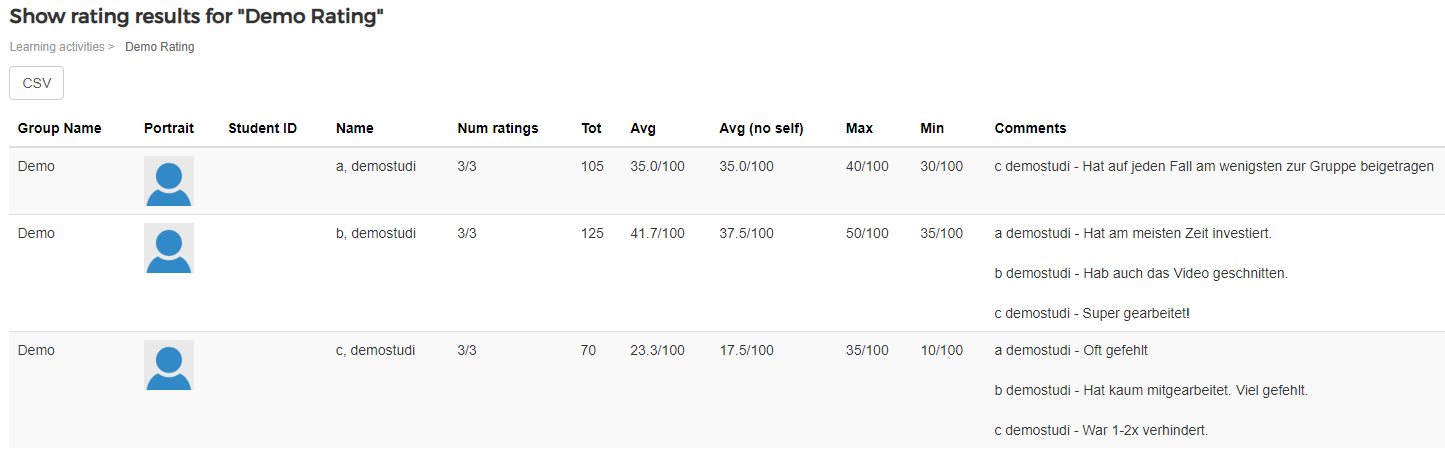Click the CSV export button
The width and height of the screenshot is (1445, 460).
click(36, 83)
